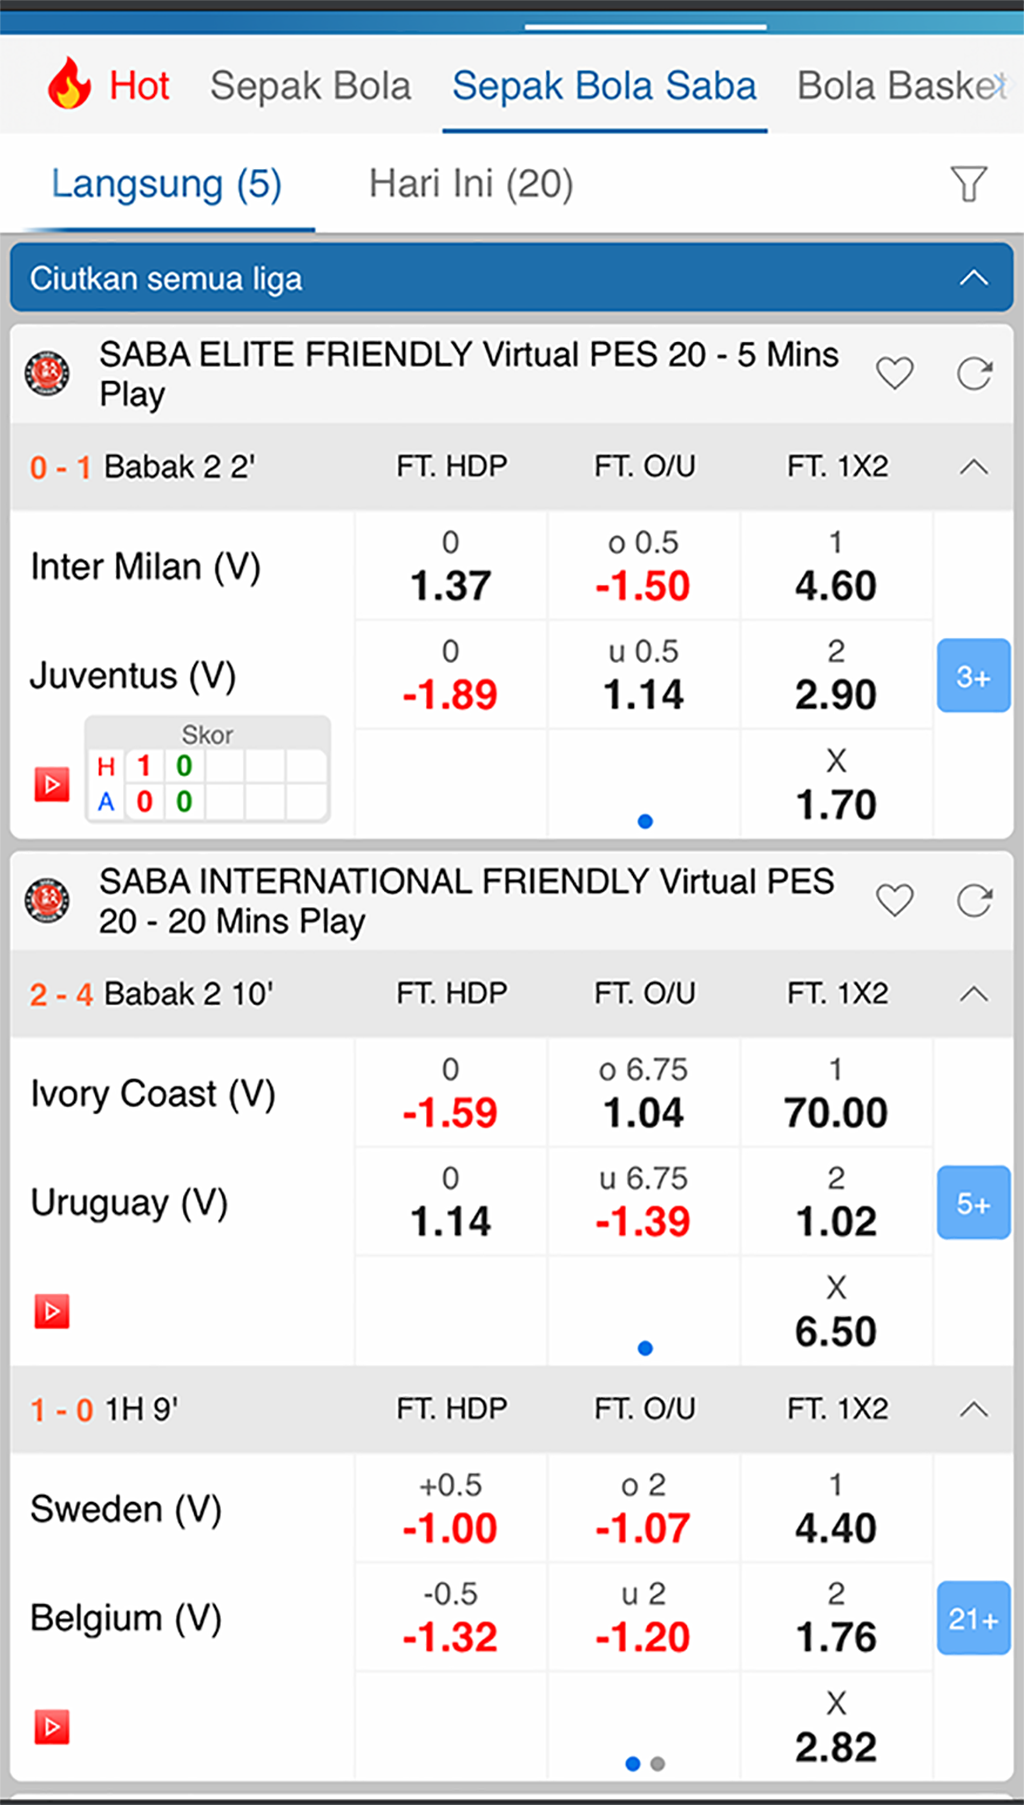Image resolution: width=1024 pixels, height=1805 pixels.
Task: Open the Sepak Bola tab
Action: tap(310, 86)
